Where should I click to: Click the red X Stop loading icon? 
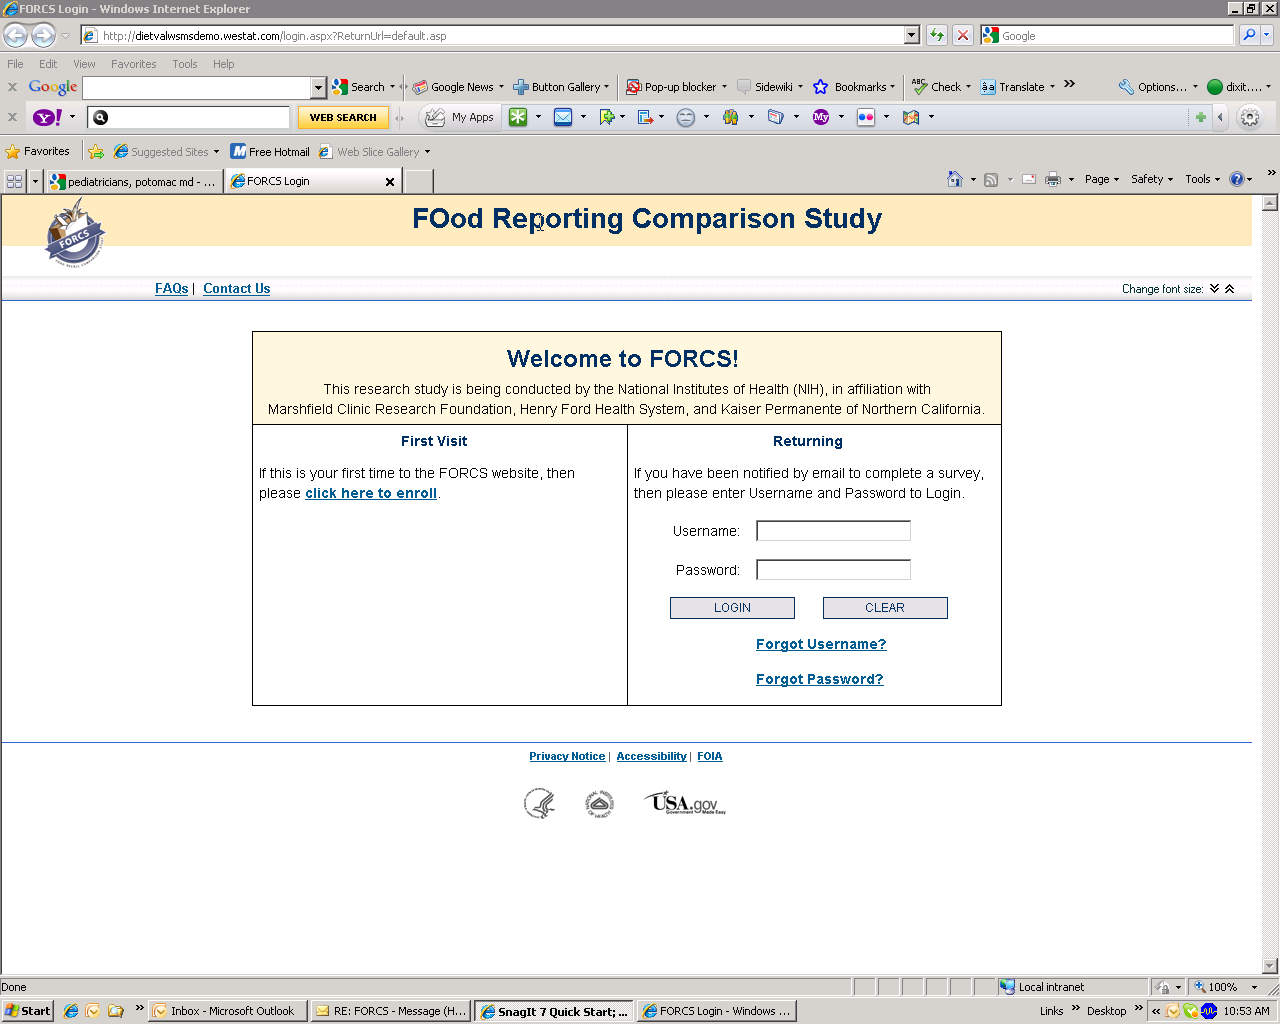tap(962, 36)
